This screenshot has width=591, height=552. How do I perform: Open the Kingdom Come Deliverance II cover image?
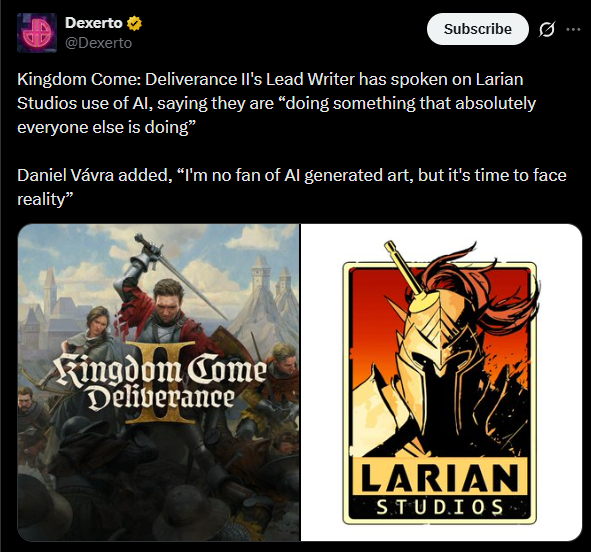pos(159,382)
